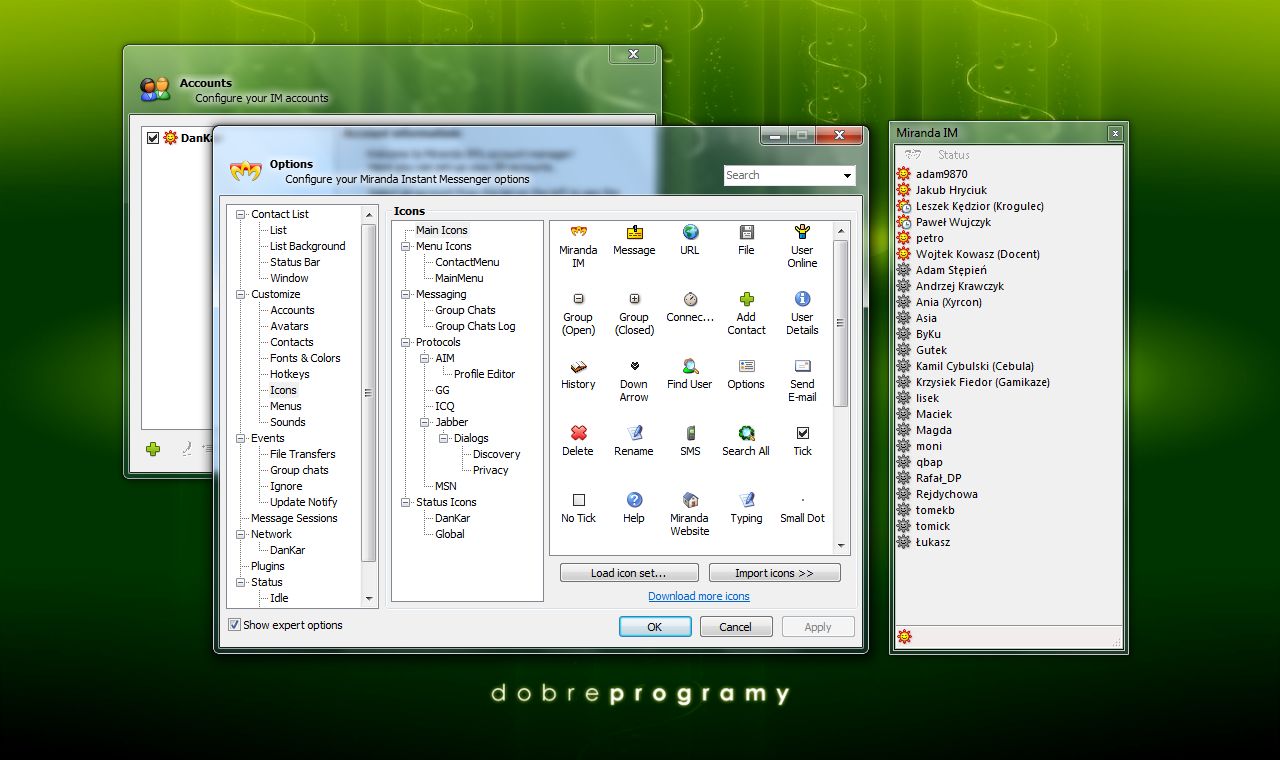The image size is (1280, 760).
Task: Select the File floppy disk icon
Action: (x=746, y=233)
